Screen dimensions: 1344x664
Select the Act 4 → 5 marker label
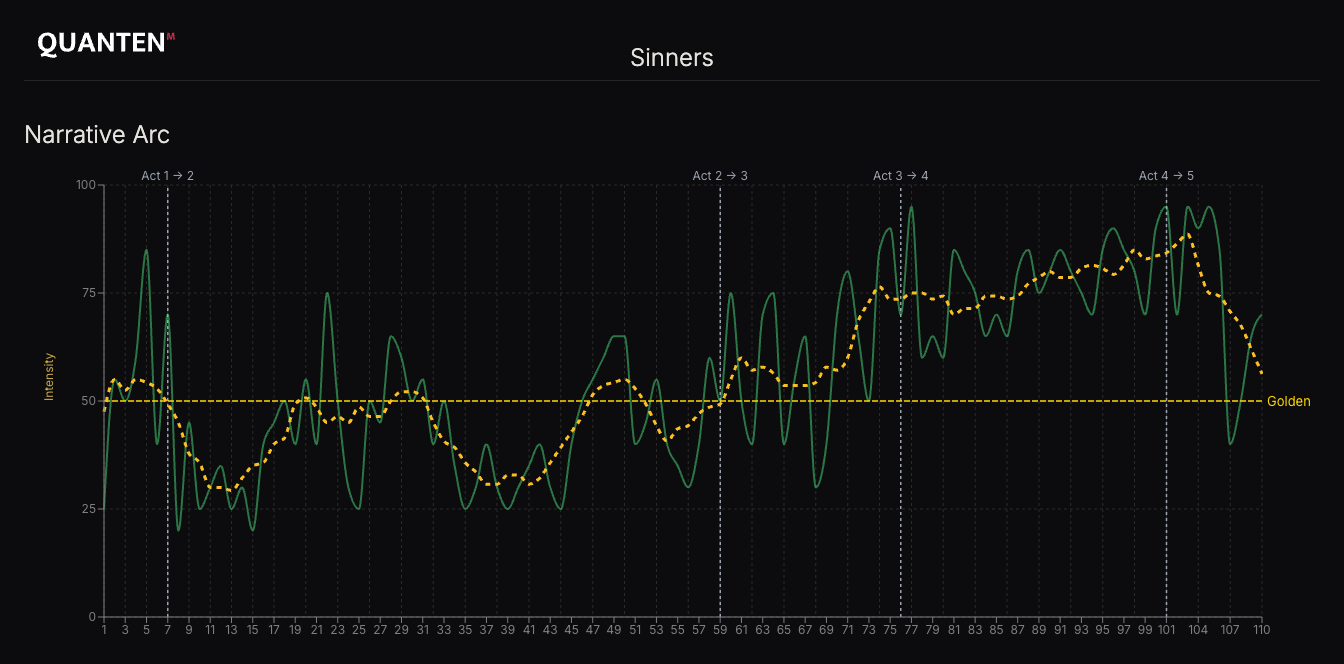click(x=1166, y=176)
